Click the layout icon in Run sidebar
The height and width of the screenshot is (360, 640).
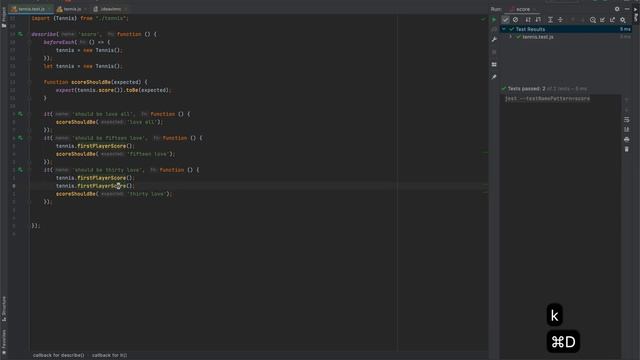[494, 64]
